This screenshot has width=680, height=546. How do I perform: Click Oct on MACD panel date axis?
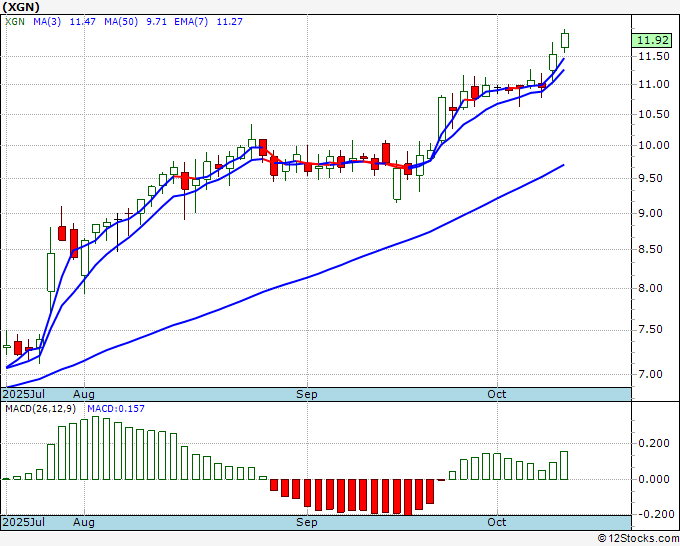(497, 522)
